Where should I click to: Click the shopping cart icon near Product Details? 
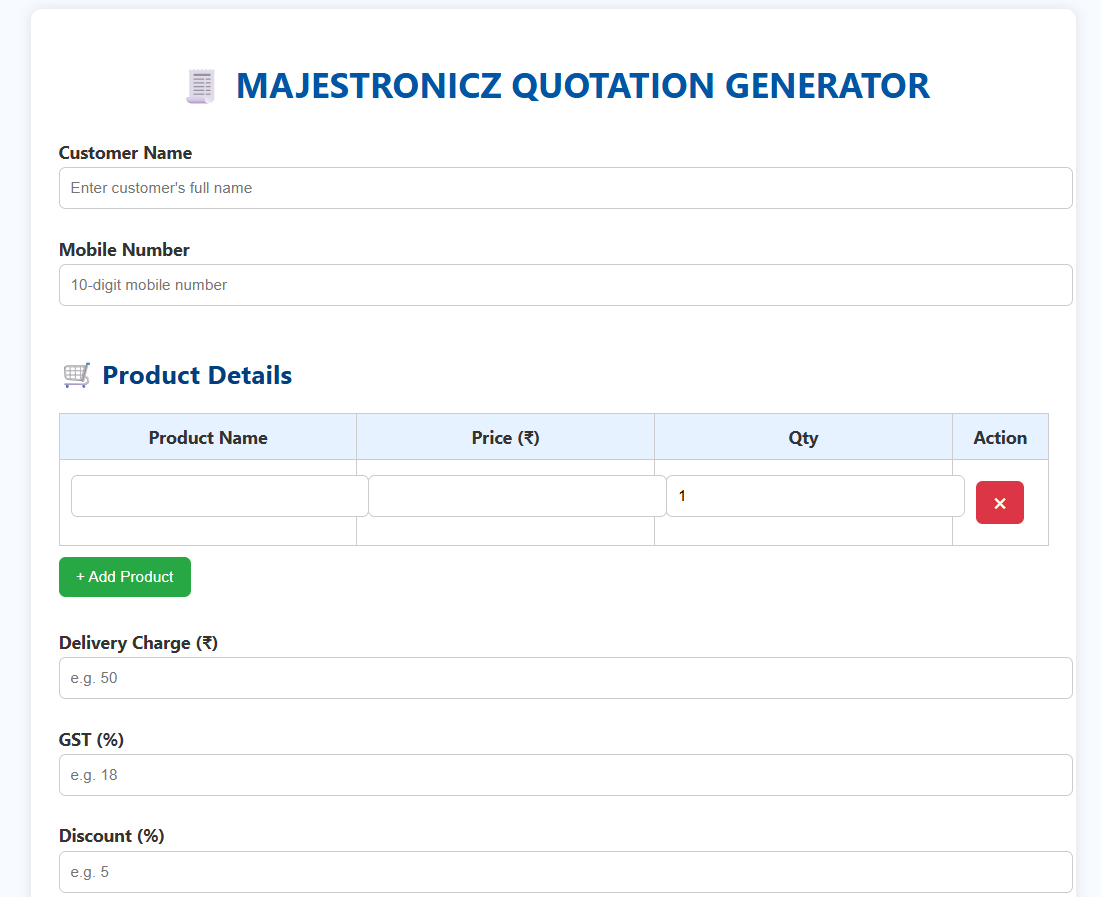coord(77,375)
